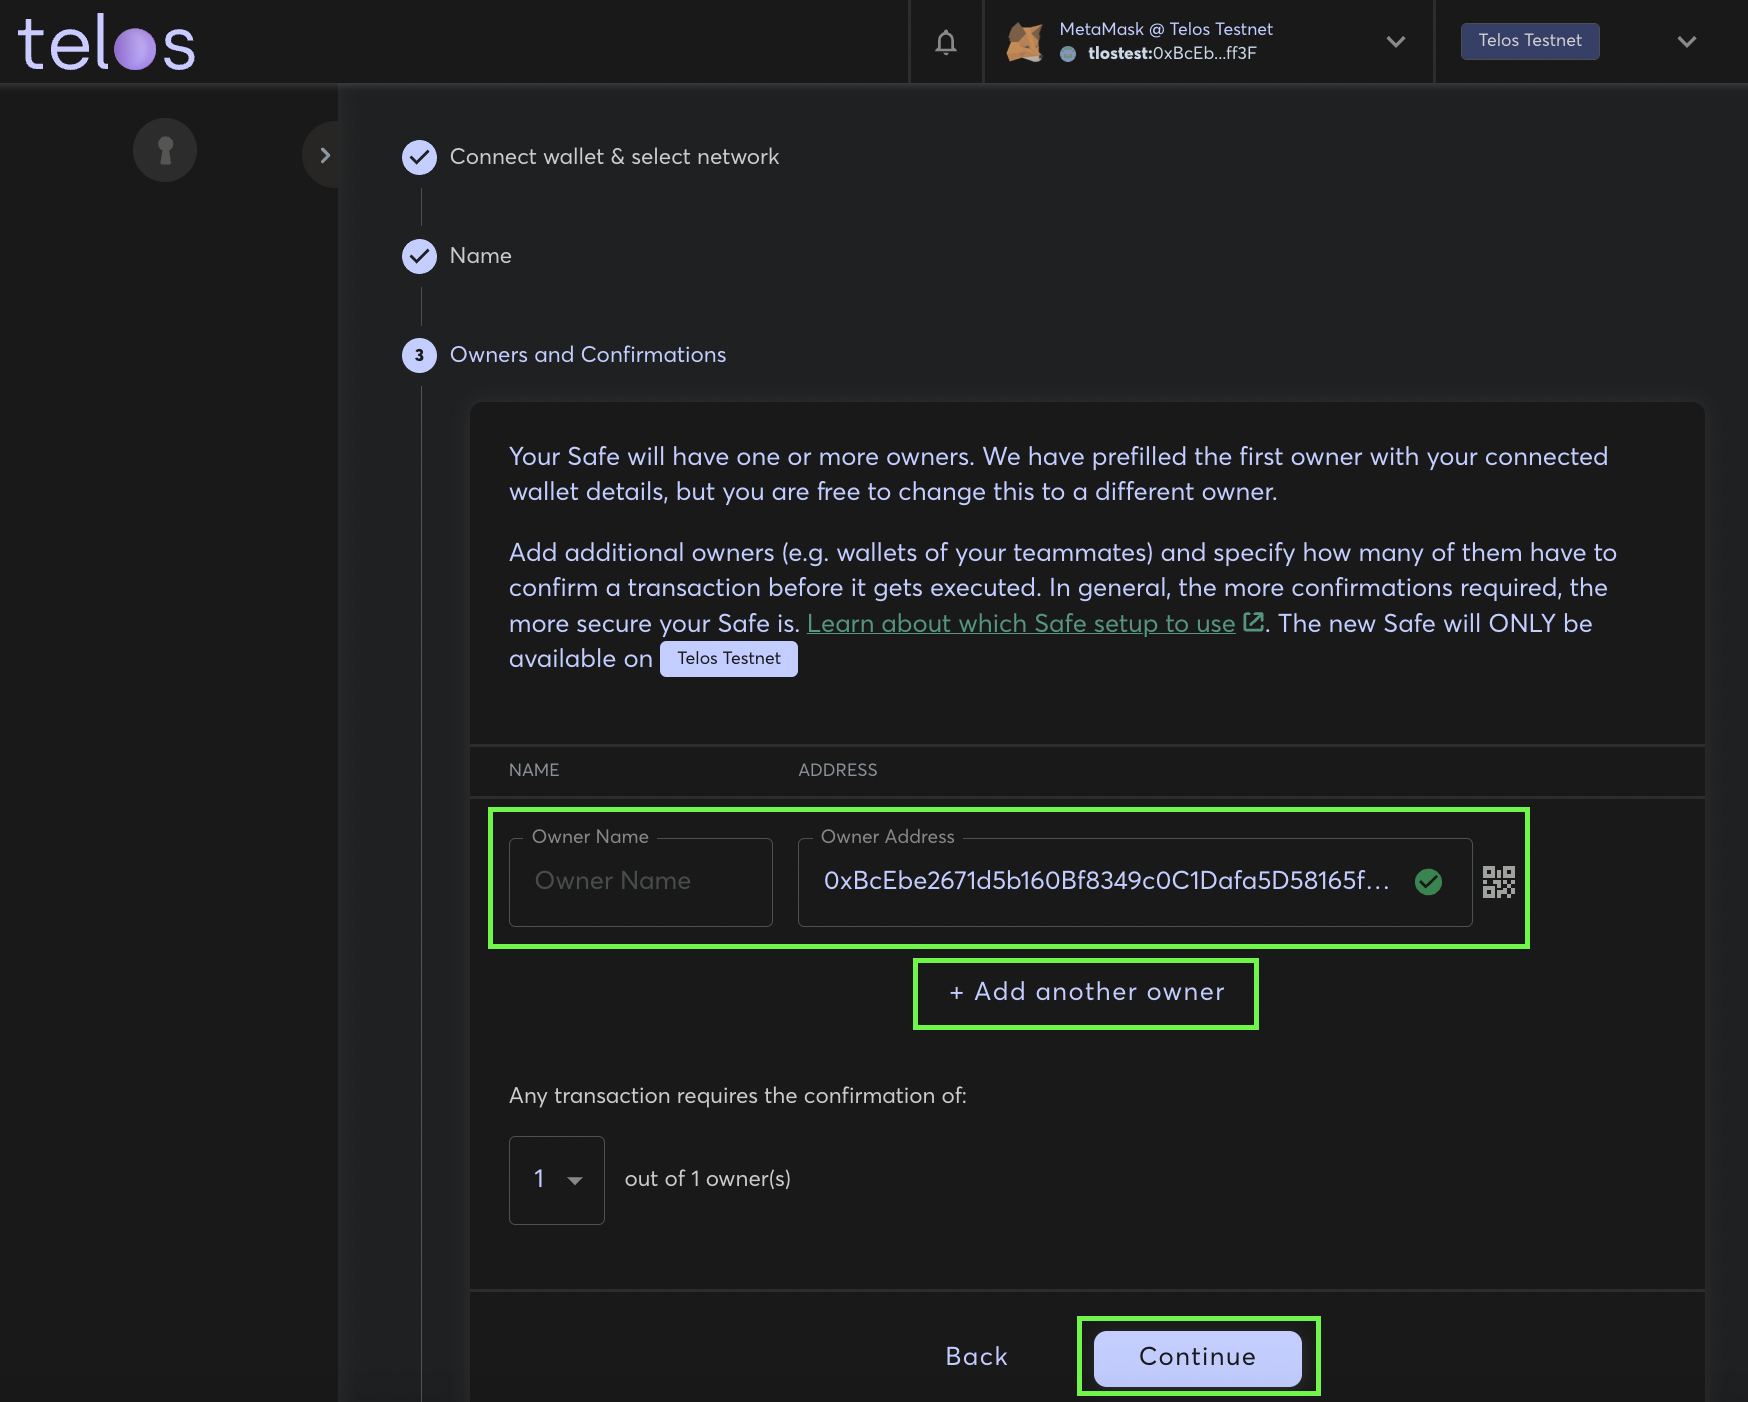Viewport: 1748px width, 1402px height.
Task: Click Add another owner
Action: tap(1086, 992)
